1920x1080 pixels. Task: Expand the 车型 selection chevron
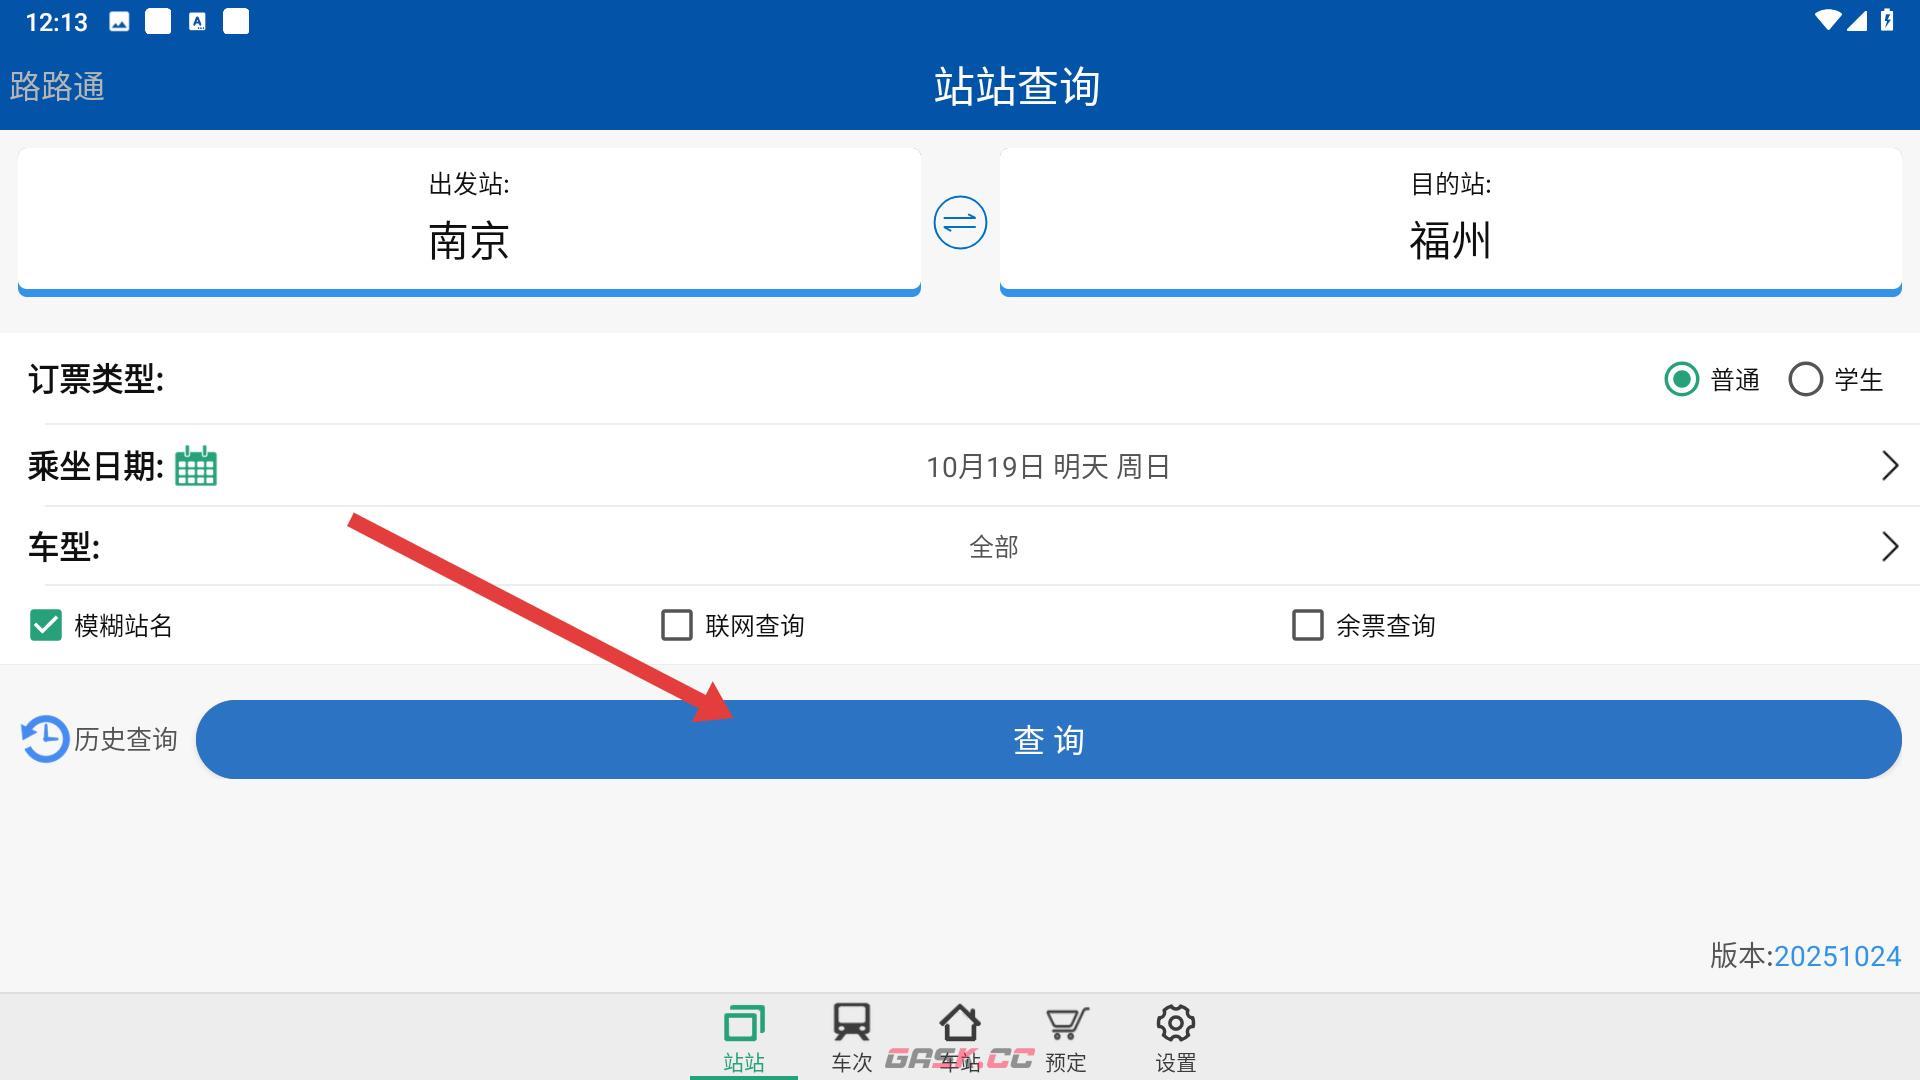point(1889,546)
